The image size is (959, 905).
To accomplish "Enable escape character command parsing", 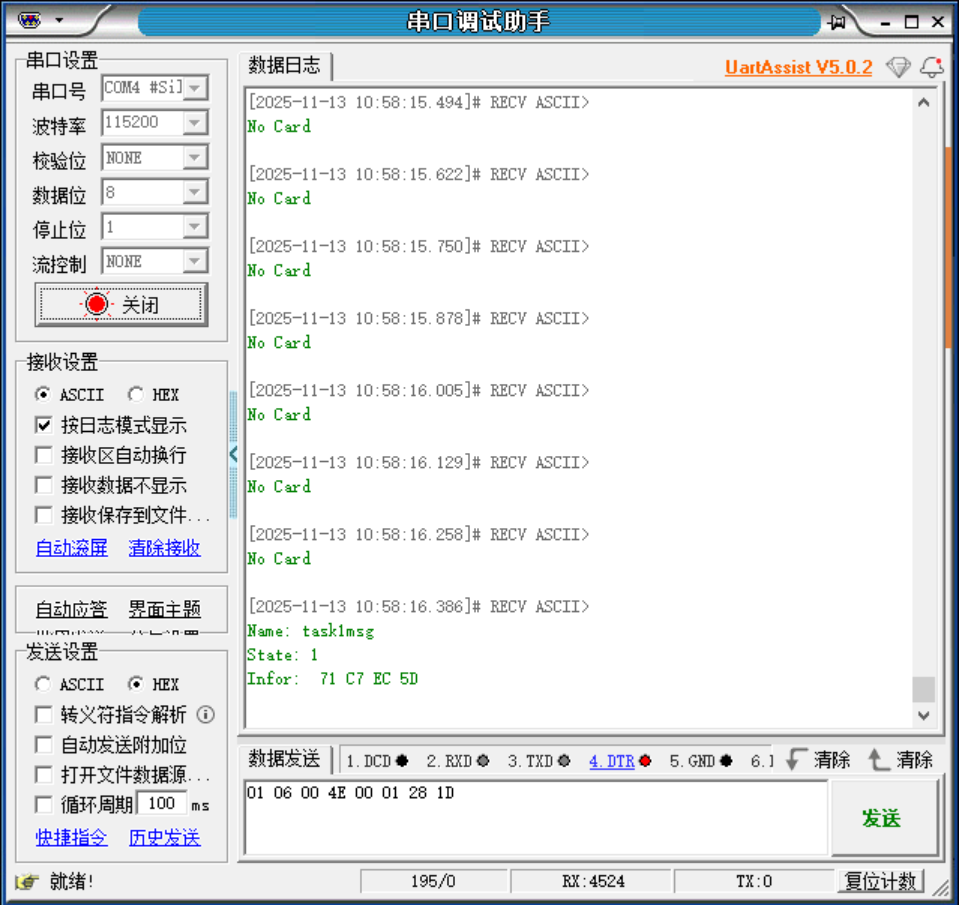I will click(x=43, y=714).
